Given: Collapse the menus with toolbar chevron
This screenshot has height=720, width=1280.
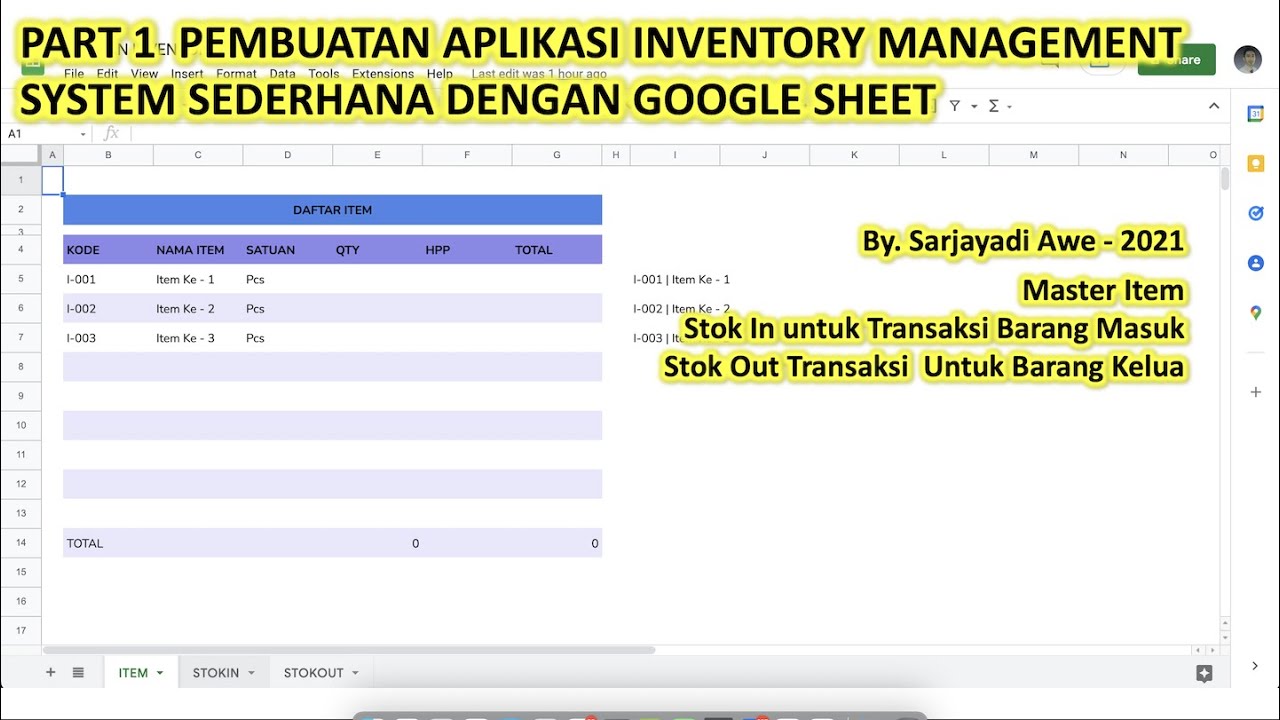Looking at the screenshot, I should (x=1214, y=106).
